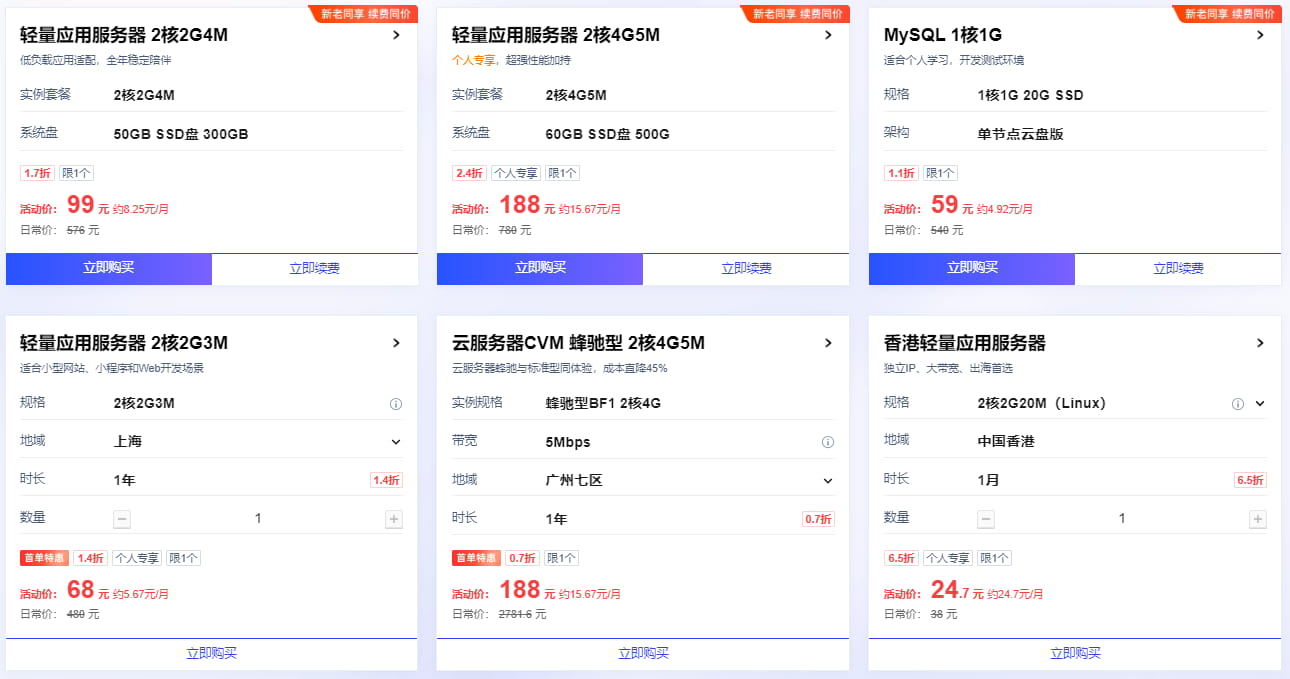
Task: Click info icon next to 2核2G3M spec
Action: [395, 405]
